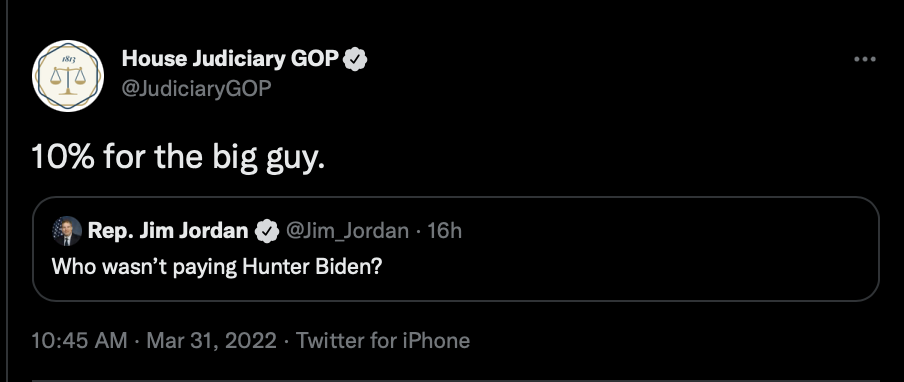Screen dimensions: 904x382
Task: Open the House Judiciary GOP scales avatar
Action: (67, 76)
